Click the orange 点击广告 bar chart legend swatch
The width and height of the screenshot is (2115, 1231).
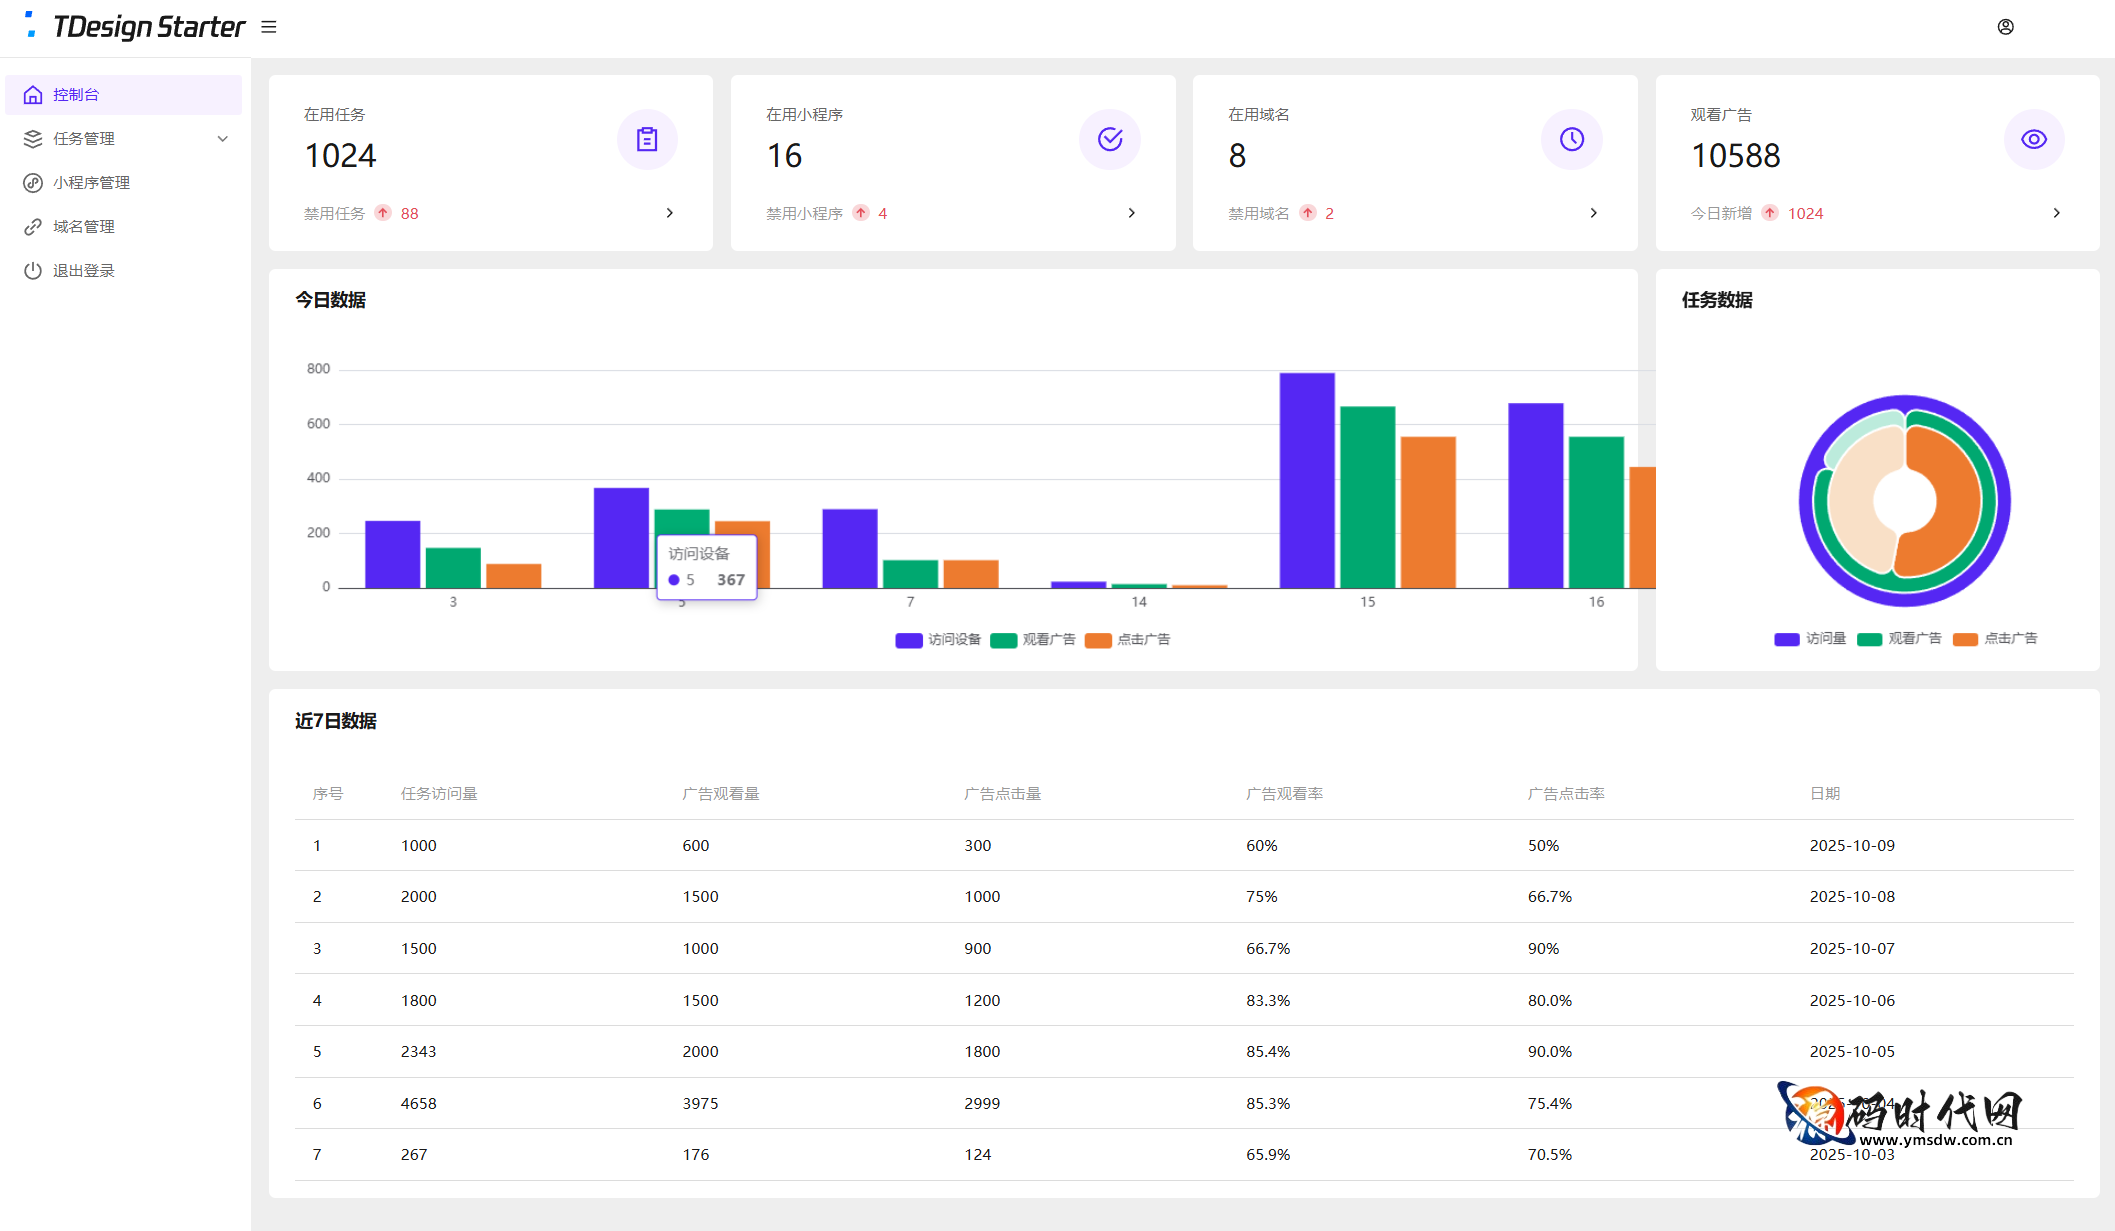click(x=1098, y=640)
